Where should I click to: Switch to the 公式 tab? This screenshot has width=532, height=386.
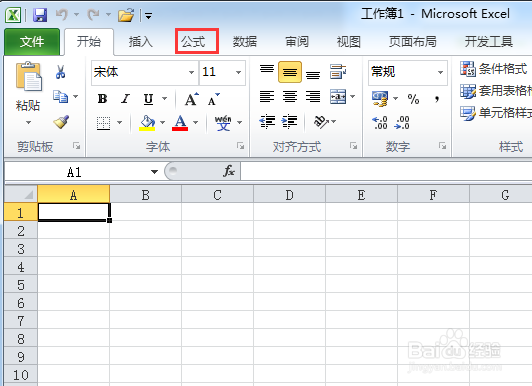[x=193, y=42]
